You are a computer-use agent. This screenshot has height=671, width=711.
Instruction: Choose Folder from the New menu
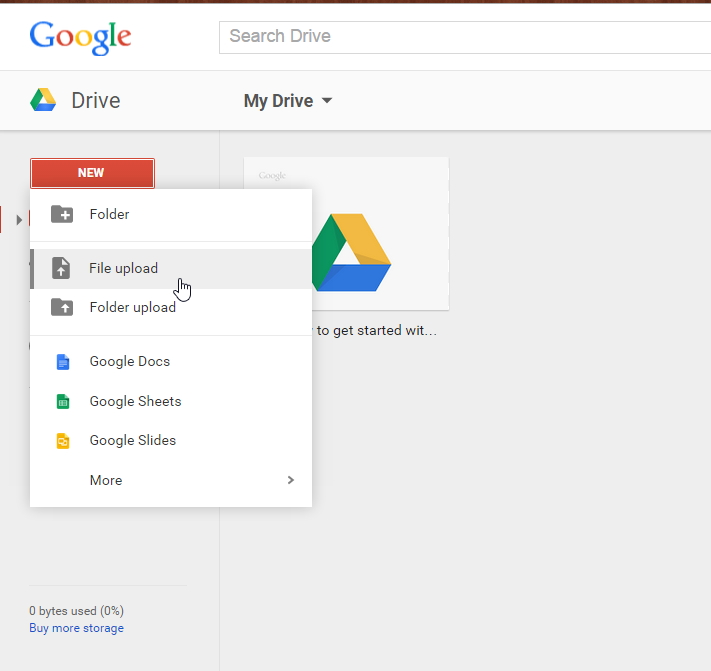tap(171, 214)
